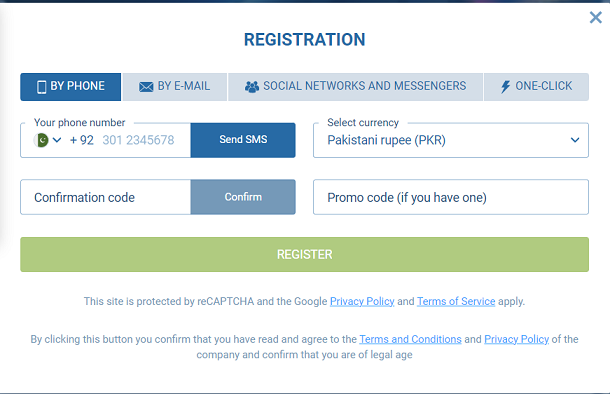Screen dimensions: 610x394
Task: Expand the country code chevron
Action: (57, 140)
